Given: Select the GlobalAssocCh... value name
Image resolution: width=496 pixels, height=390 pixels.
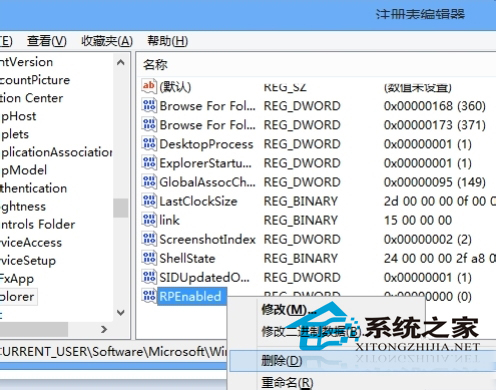Looking at the screenshot, I should pos(207,182).
